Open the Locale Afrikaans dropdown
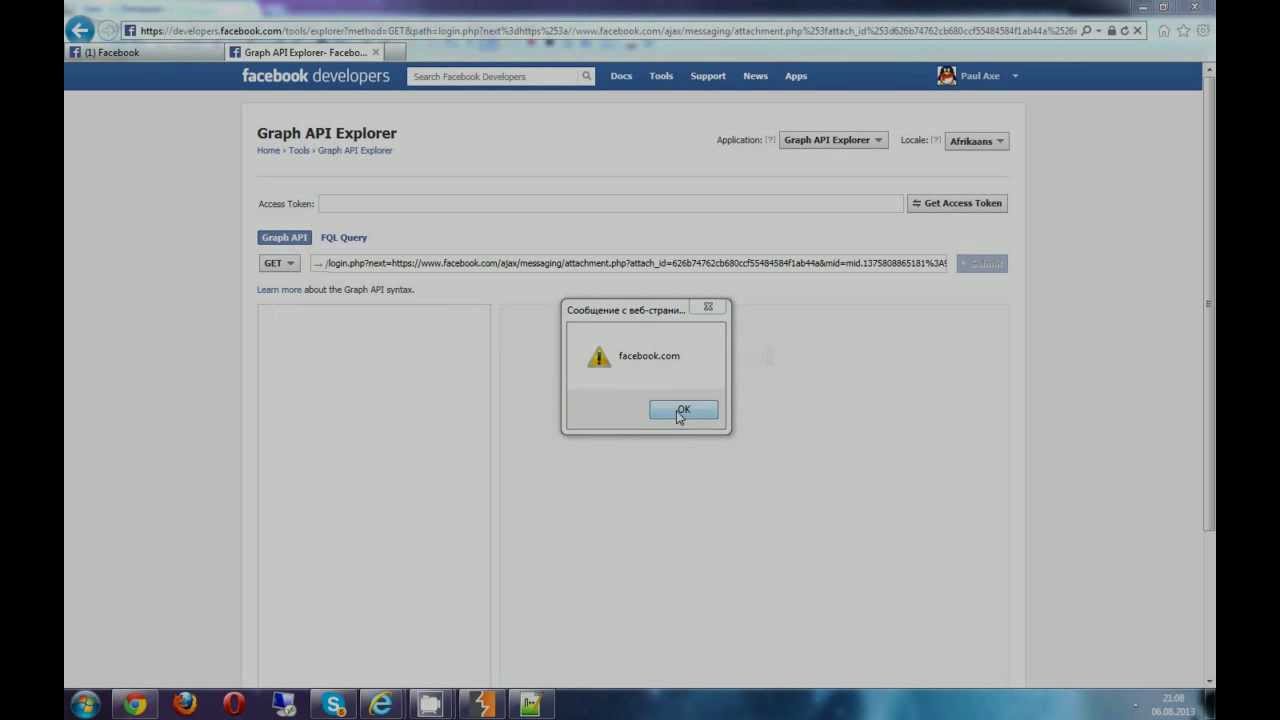Viewport: 1280px width, 720px height. click(976, 141)
